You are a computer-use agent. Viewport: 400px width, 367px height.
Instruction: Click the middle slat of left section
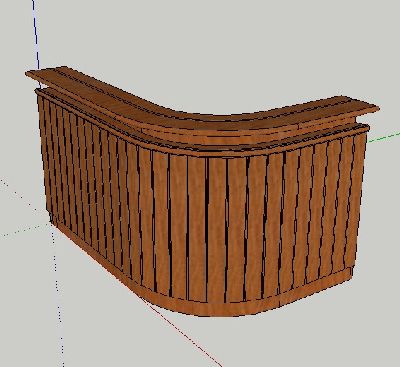pos(97,190)
